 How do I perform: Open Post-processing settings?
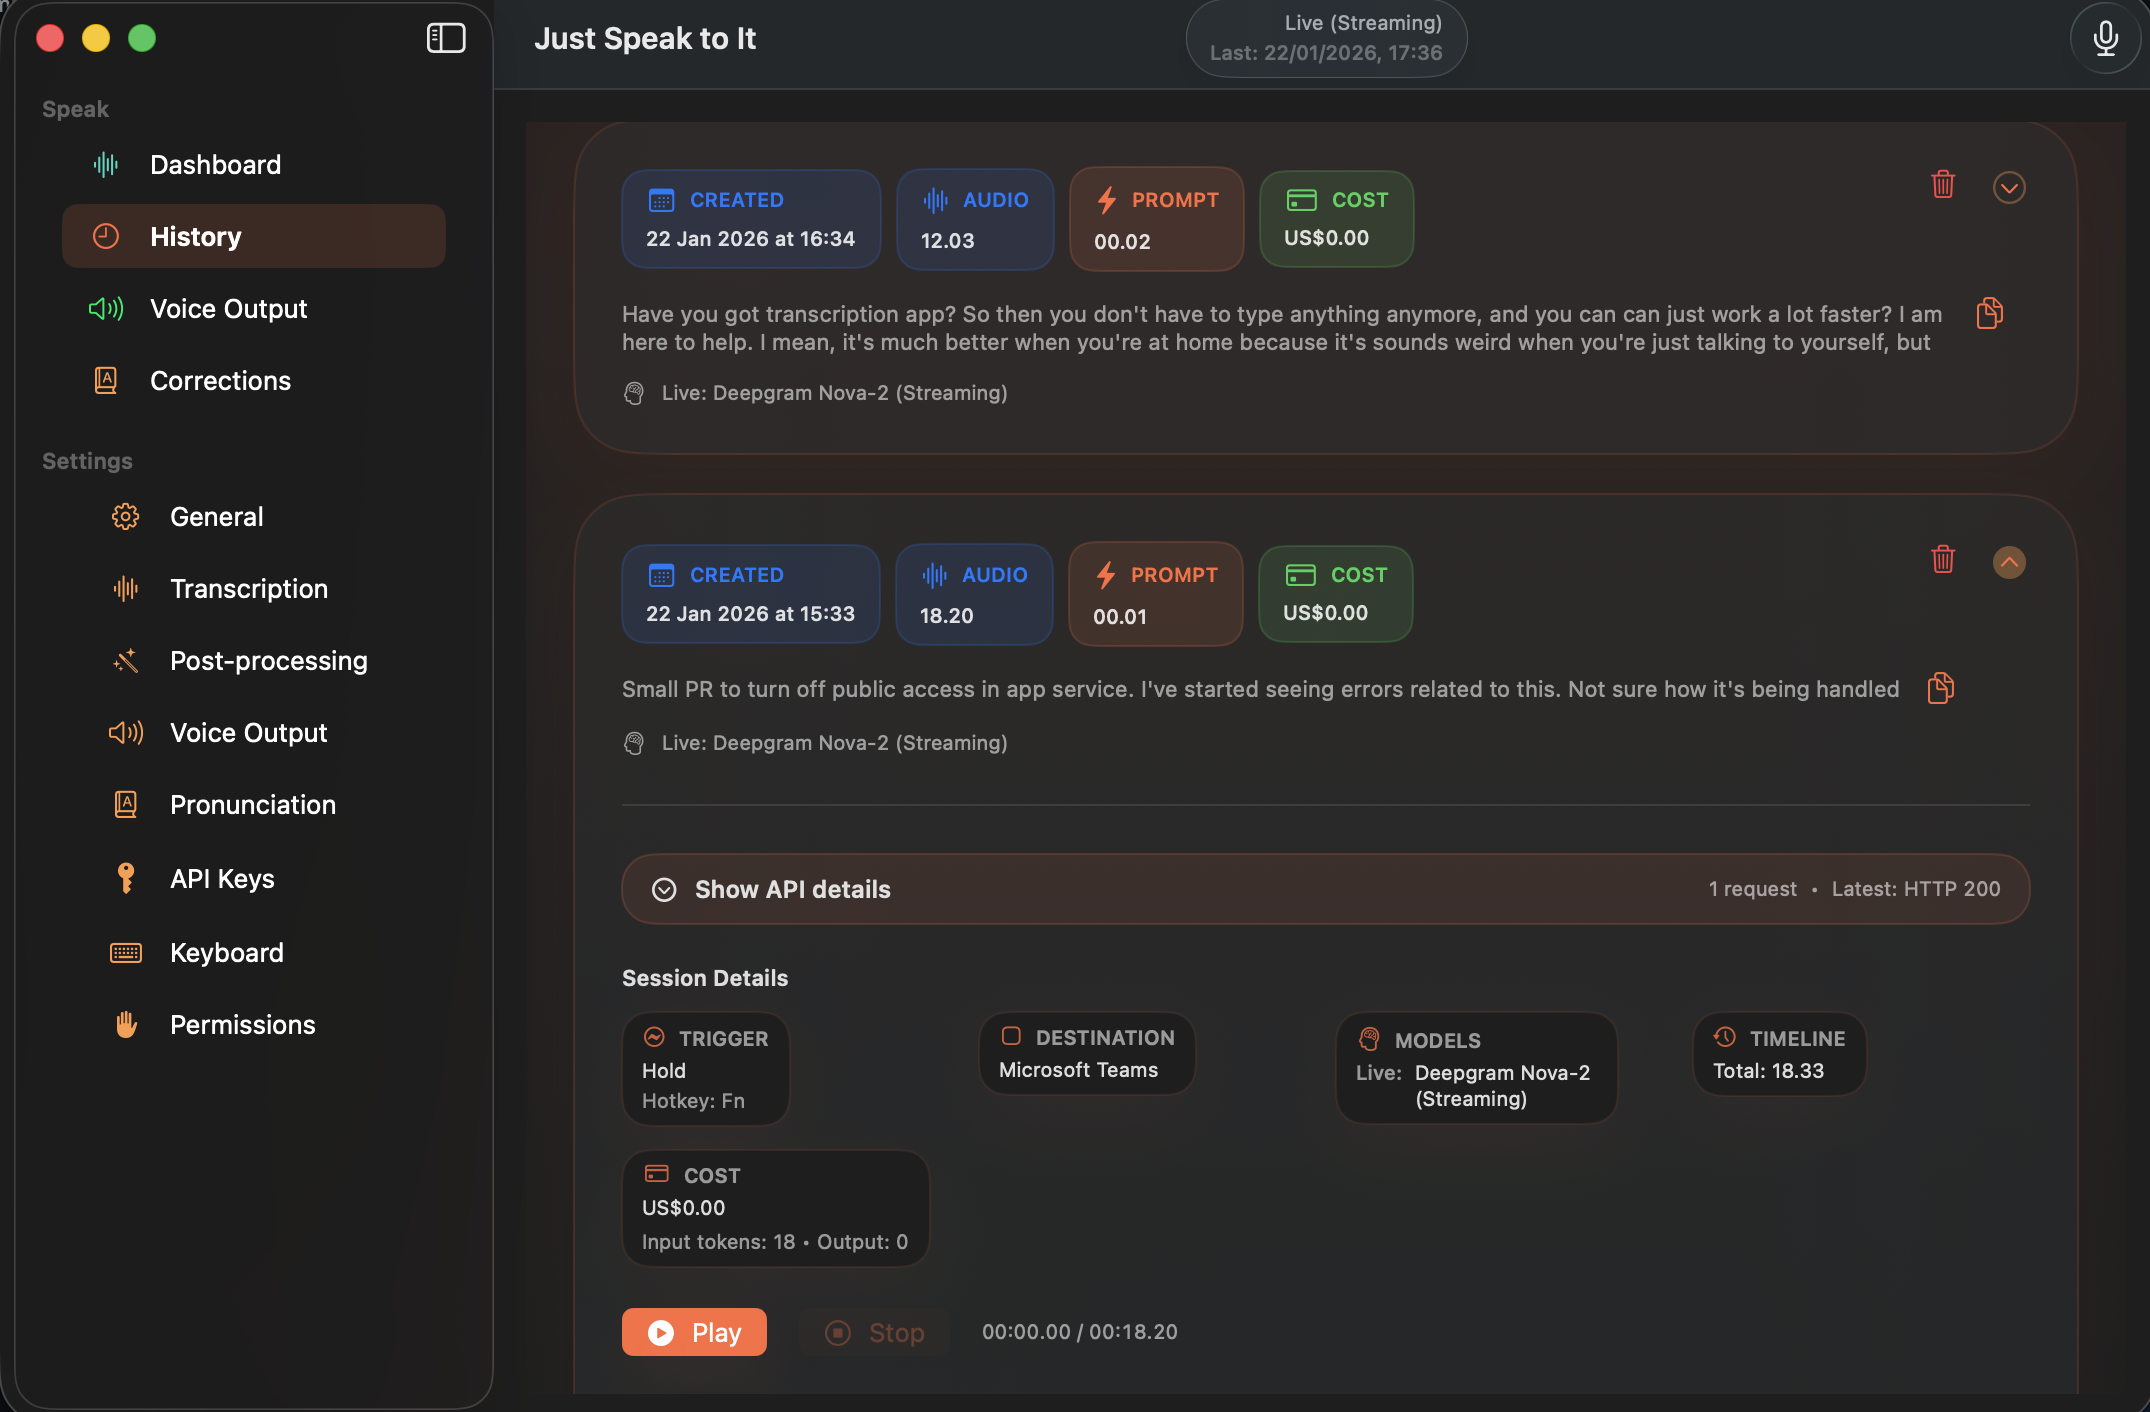pos(268,661)
